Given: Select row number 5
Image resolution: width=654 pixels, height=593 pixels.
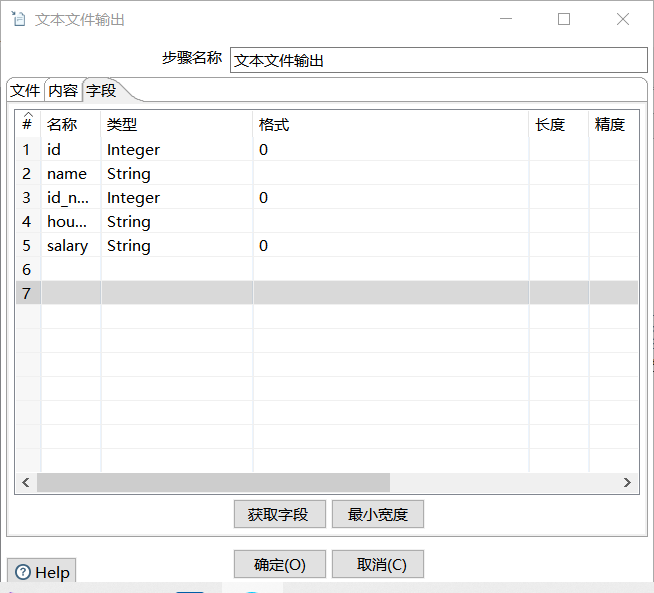Looking at the screenshot, I should click(x=28, y=245).
